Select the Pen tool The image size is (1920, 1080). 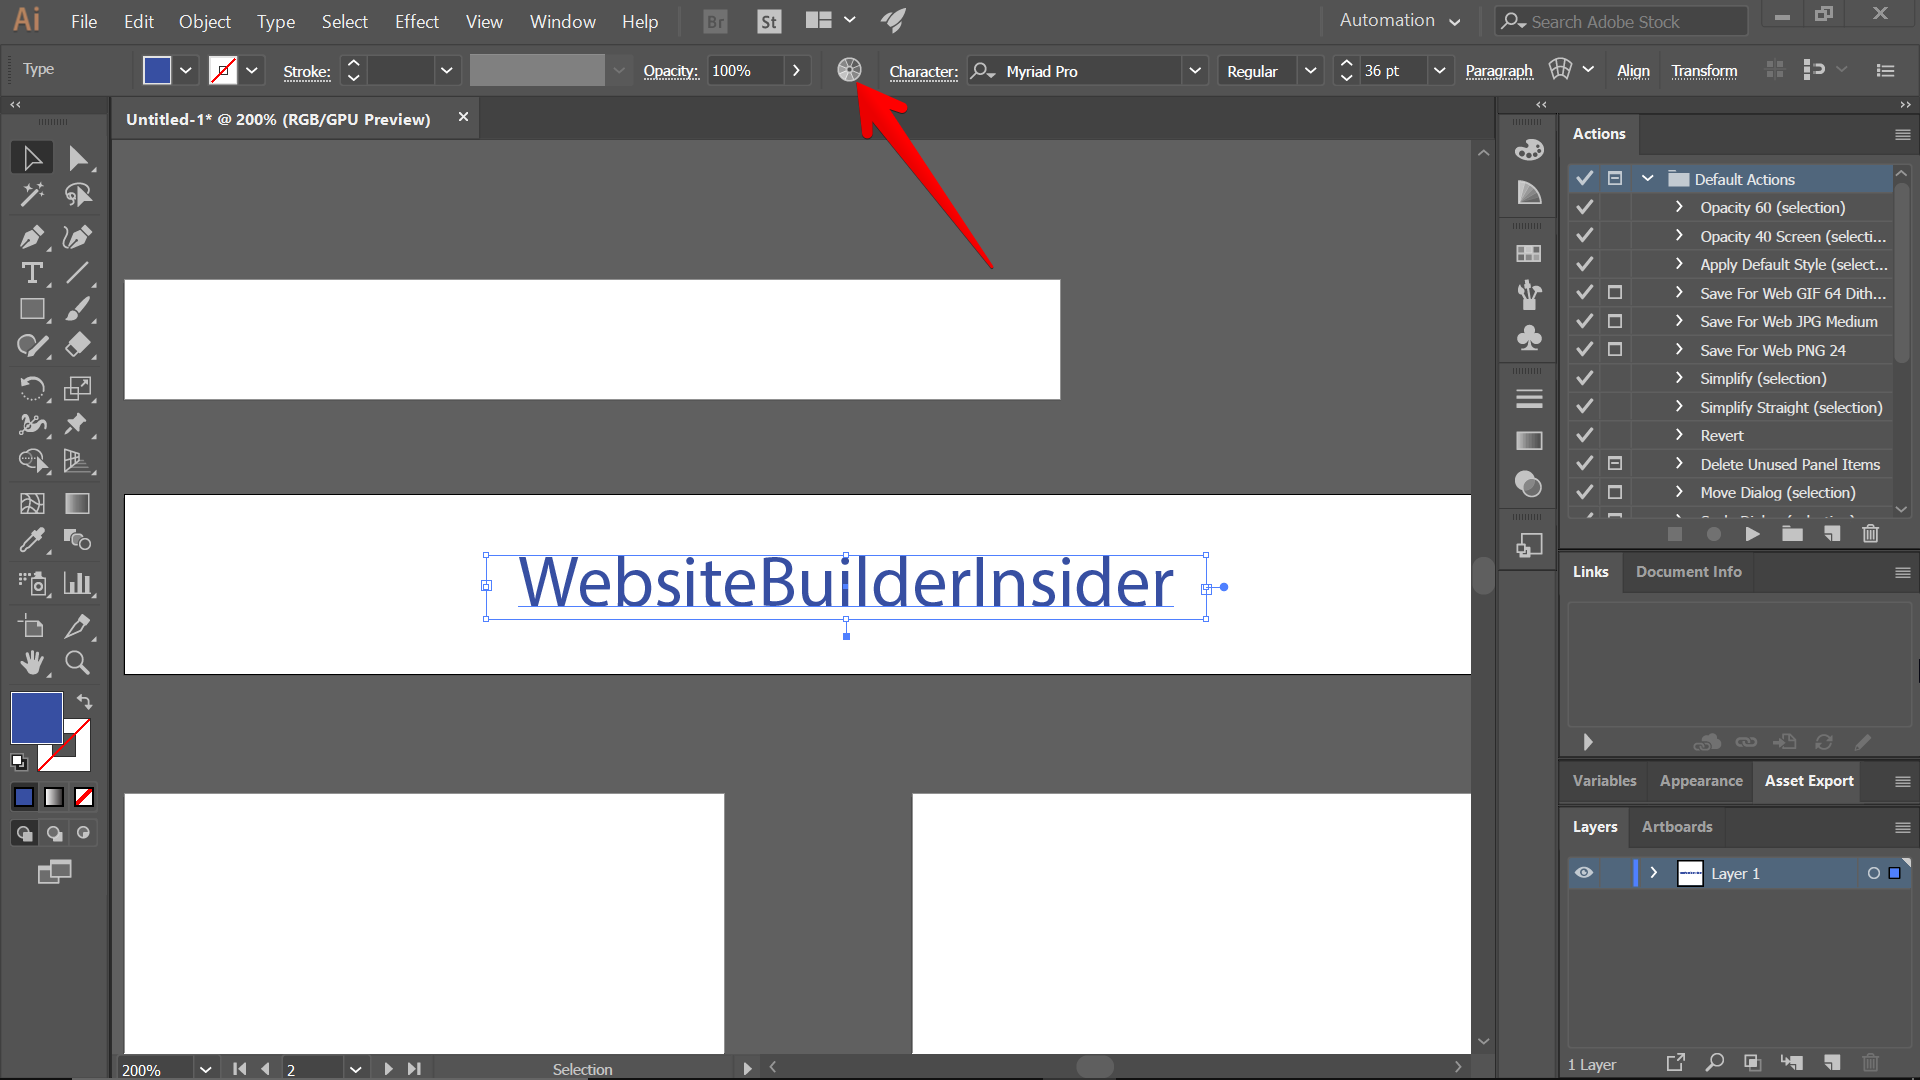(x=32, y=237)
